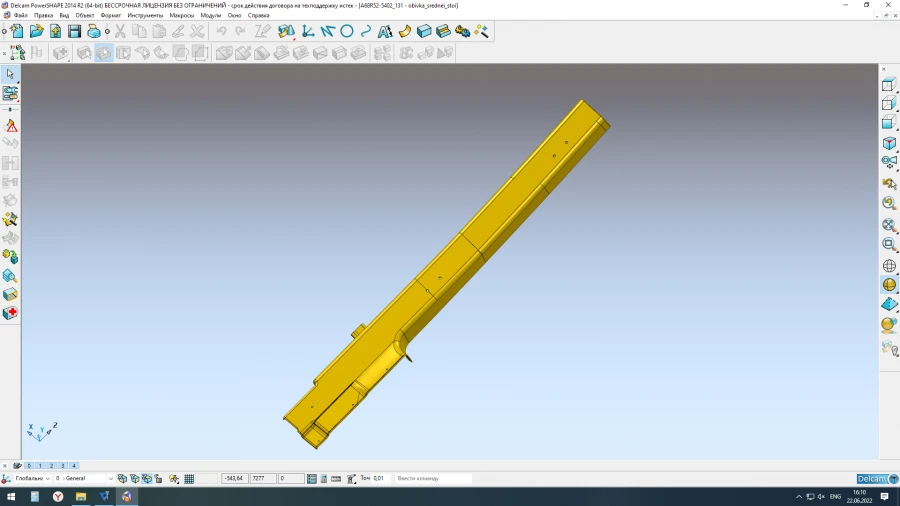The width and height of the screenshot is (900, 506).
Task: Toggle wireframe globe view mode
Action: pyautogui.click(x=889, y=266)
